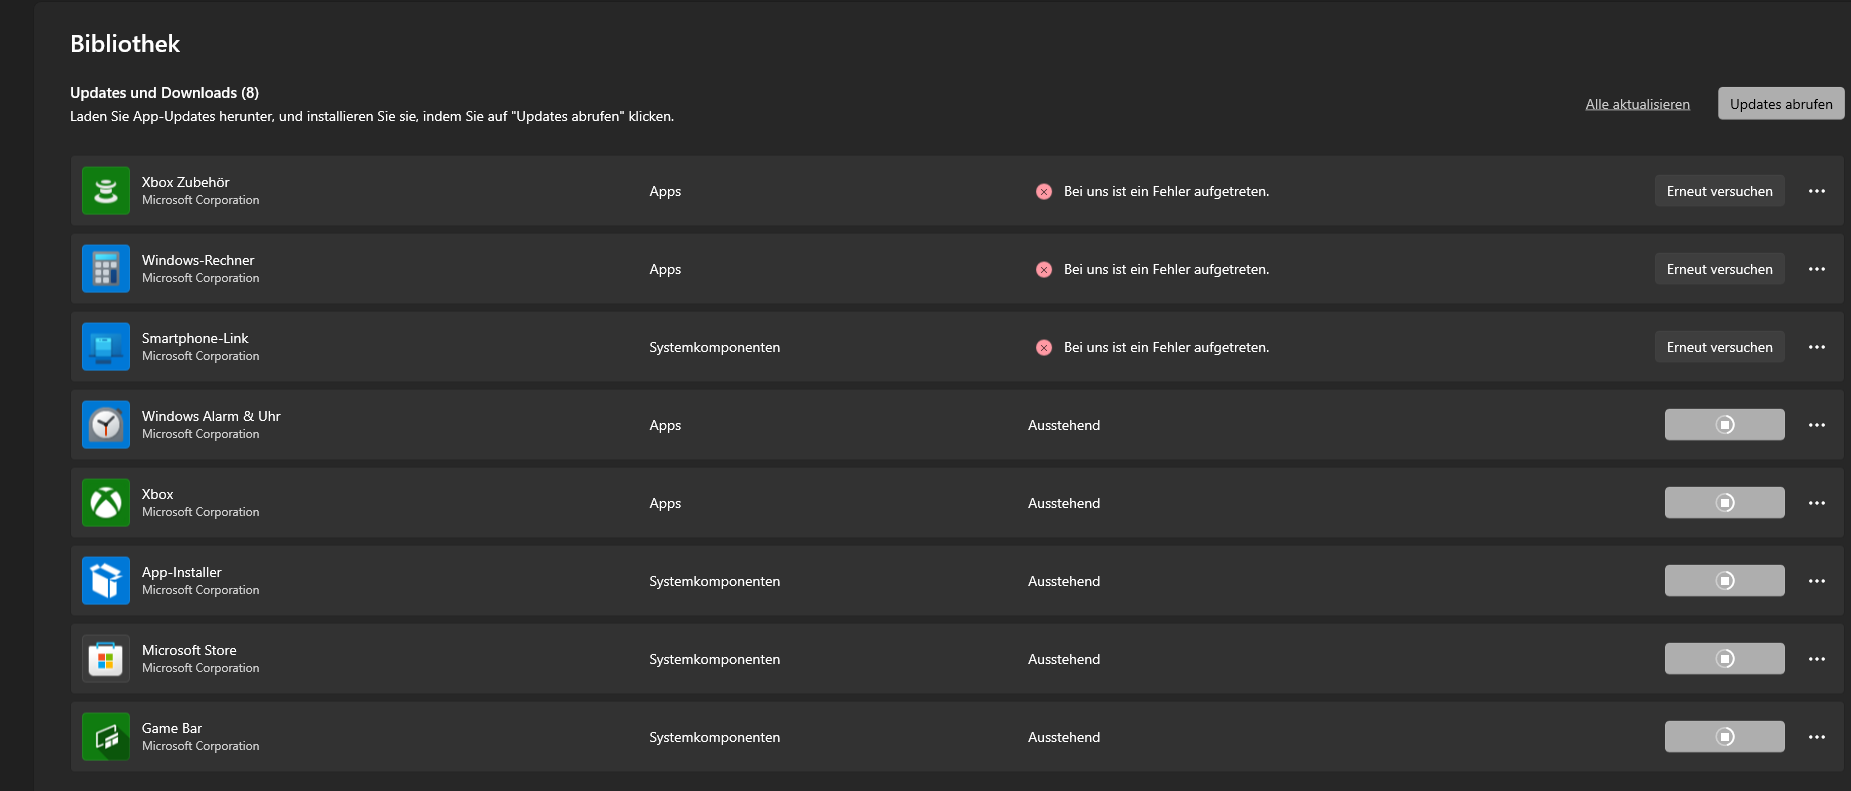Click the Xbox Zubehör app icon
This screenshot has width=1851, height=791.
click(106, 191)
